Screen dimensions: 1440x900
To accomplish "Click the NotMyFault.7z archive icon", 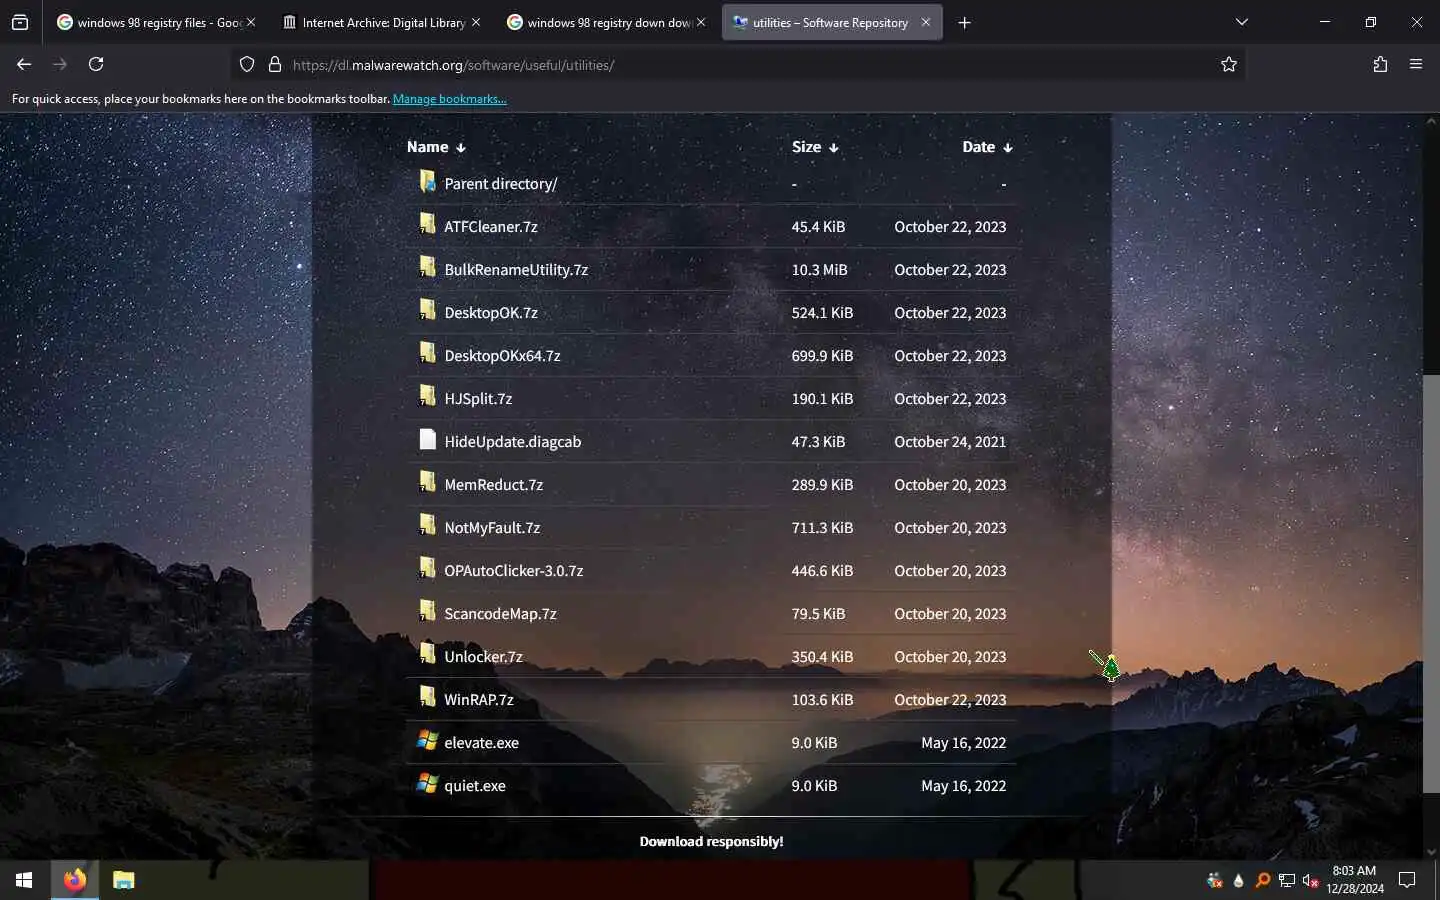I will point(428,525).
